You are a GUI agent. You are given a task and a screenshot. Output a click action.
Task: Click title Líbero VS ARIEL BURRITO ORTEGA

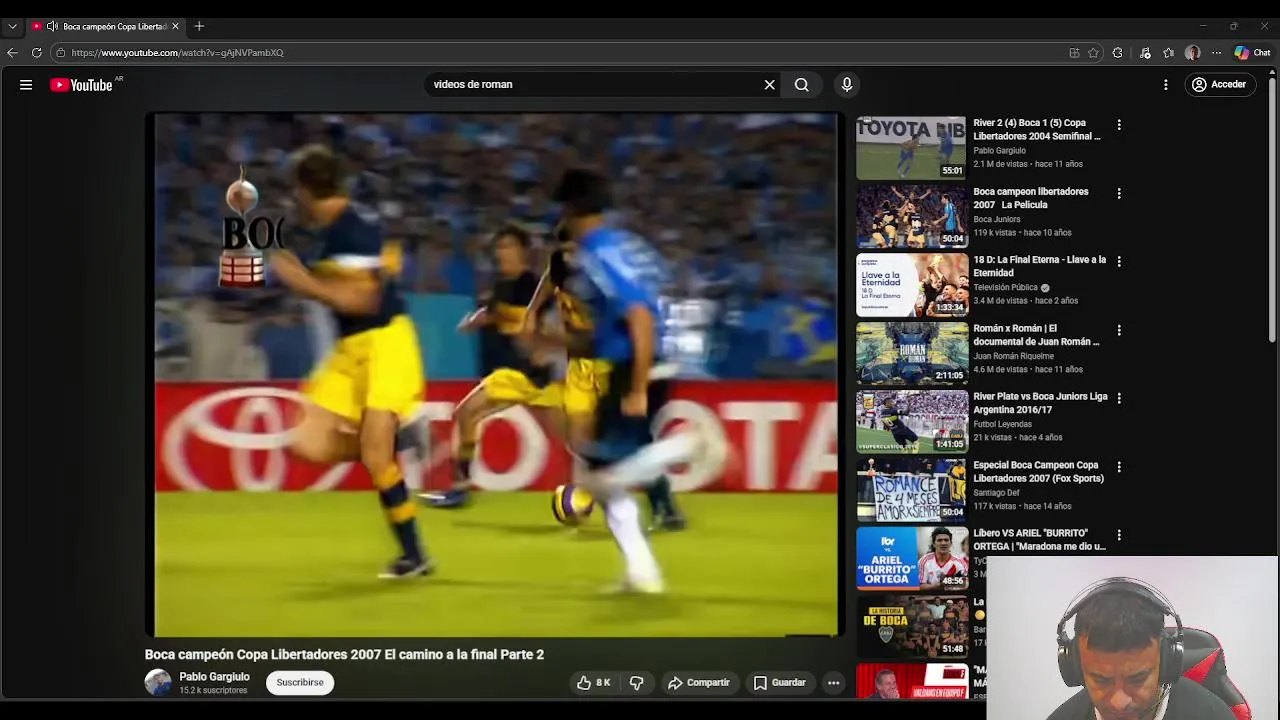(1039, 540)
